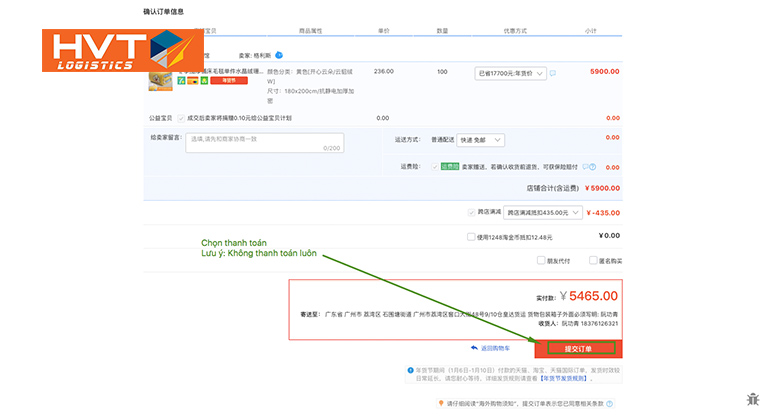Open the 年货节发货规则 link
The height and width of the screenshot is (416, 770).
(564, 379)
